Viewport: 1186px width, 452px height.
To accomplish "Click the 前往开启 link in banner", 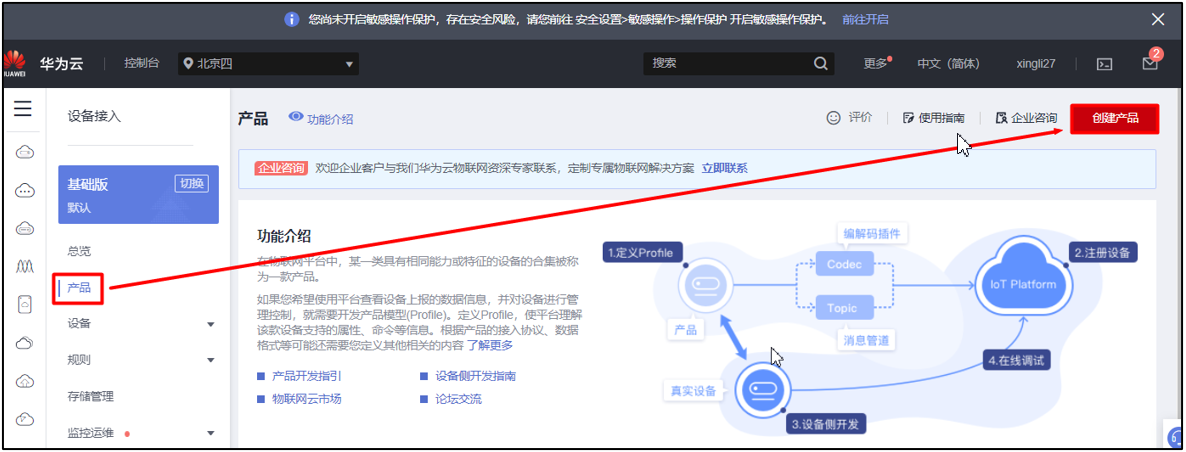I will pos(865,20).
